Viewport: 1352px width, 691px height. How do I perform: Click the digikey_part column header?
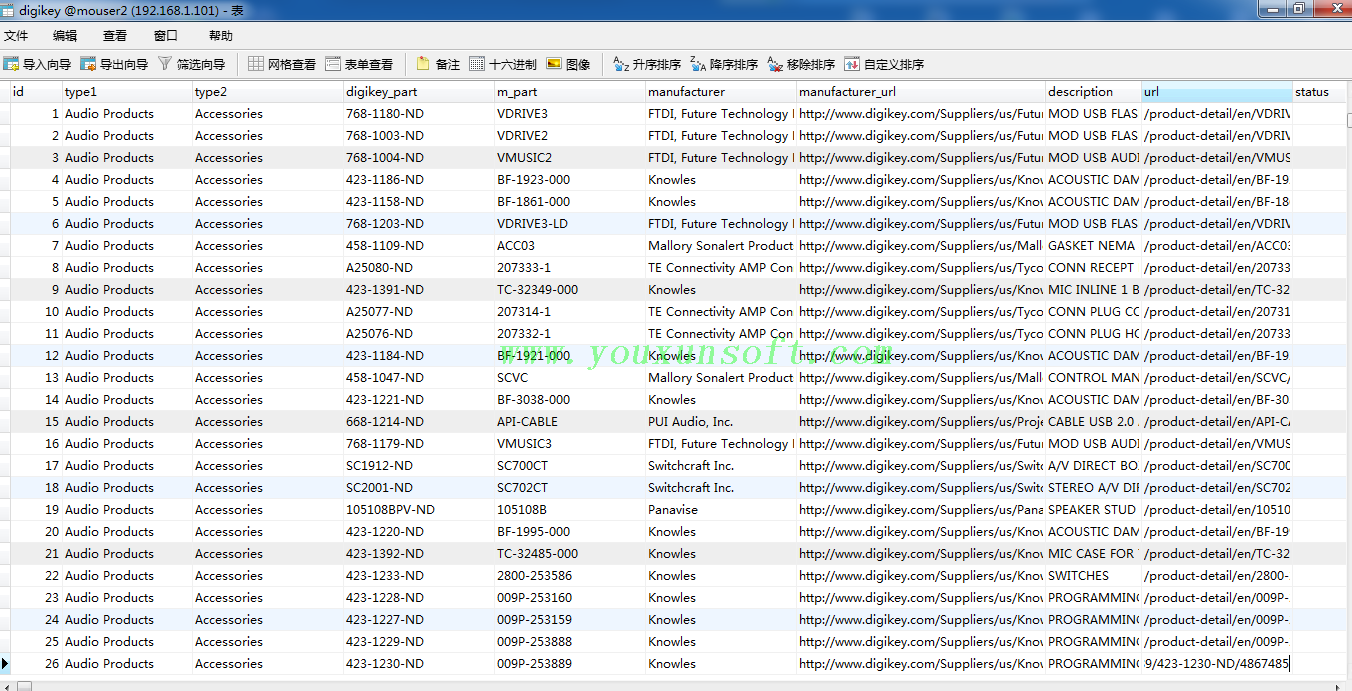[x=419, y=91]
